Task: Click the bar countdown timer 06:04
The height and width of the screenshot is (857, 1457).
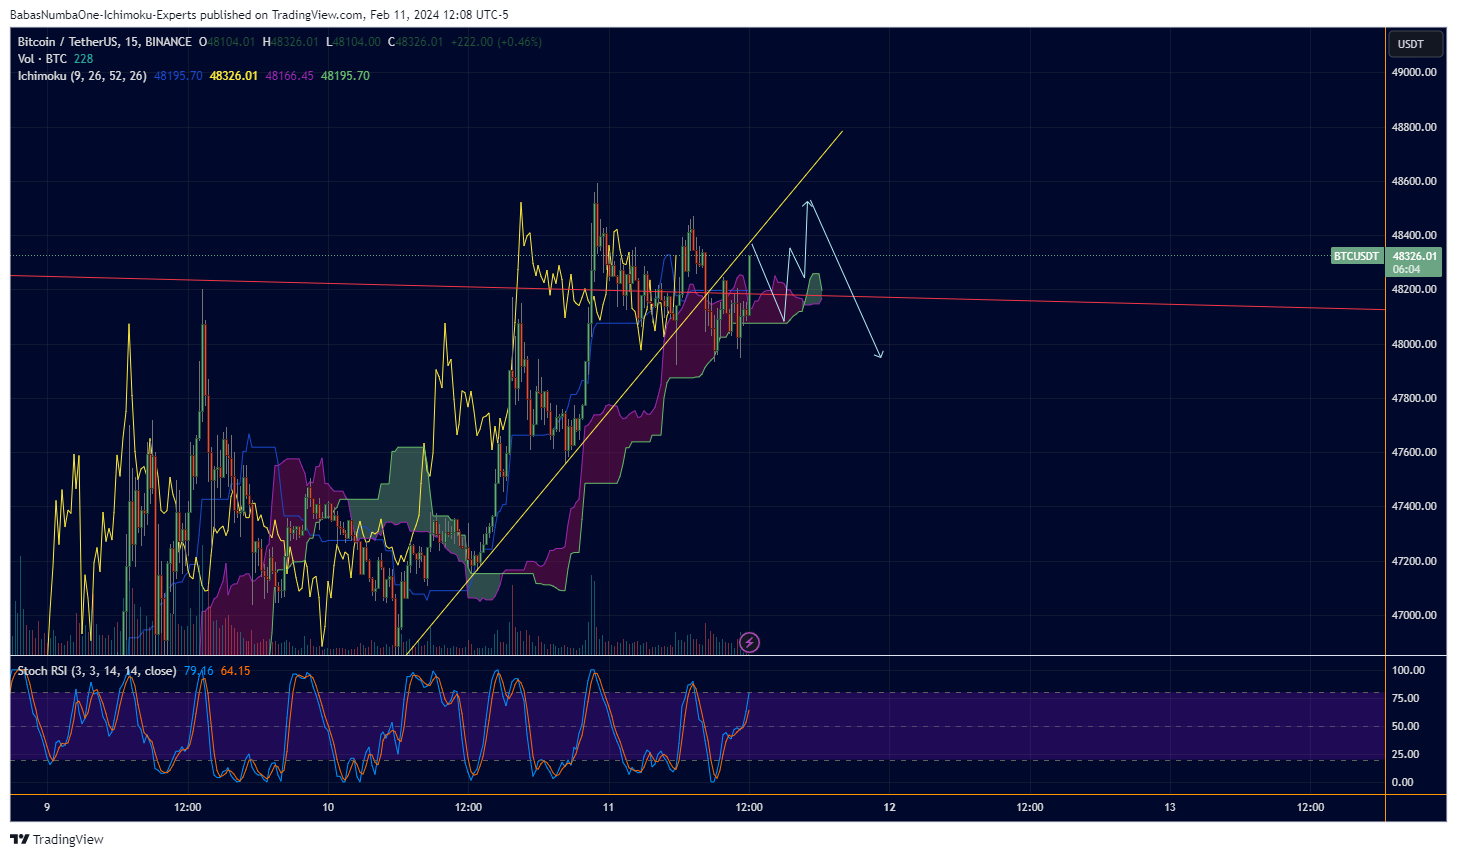Action: 1406,269
